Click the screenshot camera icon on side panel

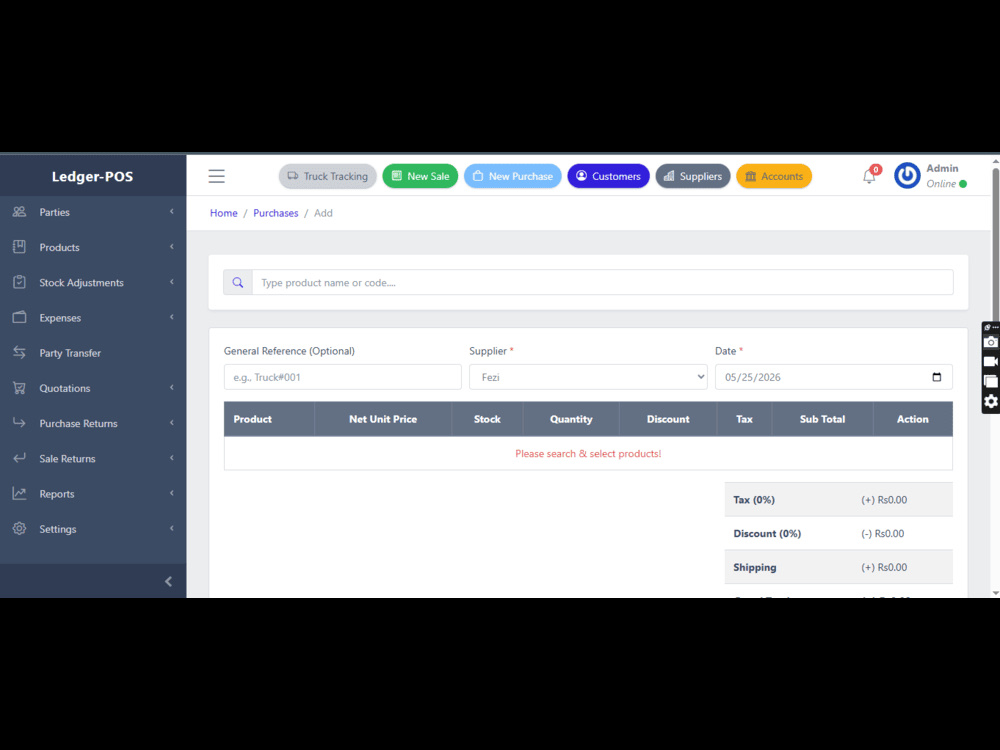point(990,342)
